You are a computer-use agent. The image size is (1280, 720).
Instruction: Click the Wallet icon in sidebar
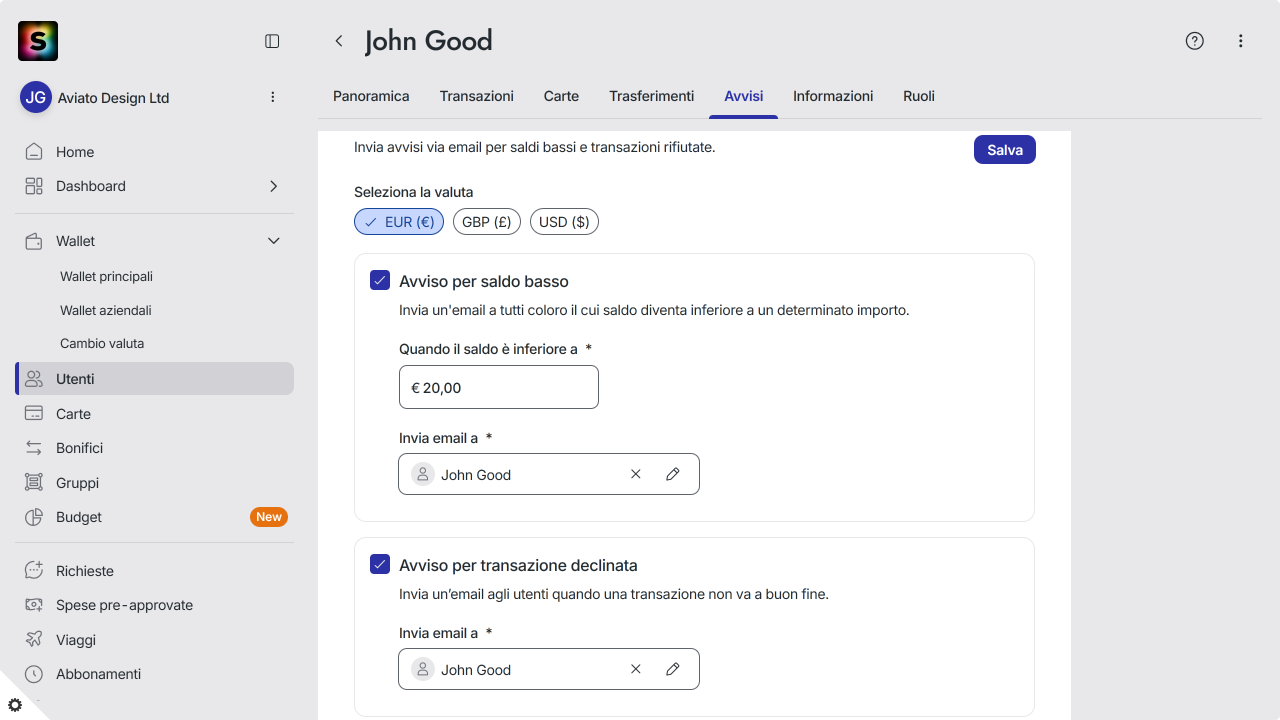coord(34,241)
